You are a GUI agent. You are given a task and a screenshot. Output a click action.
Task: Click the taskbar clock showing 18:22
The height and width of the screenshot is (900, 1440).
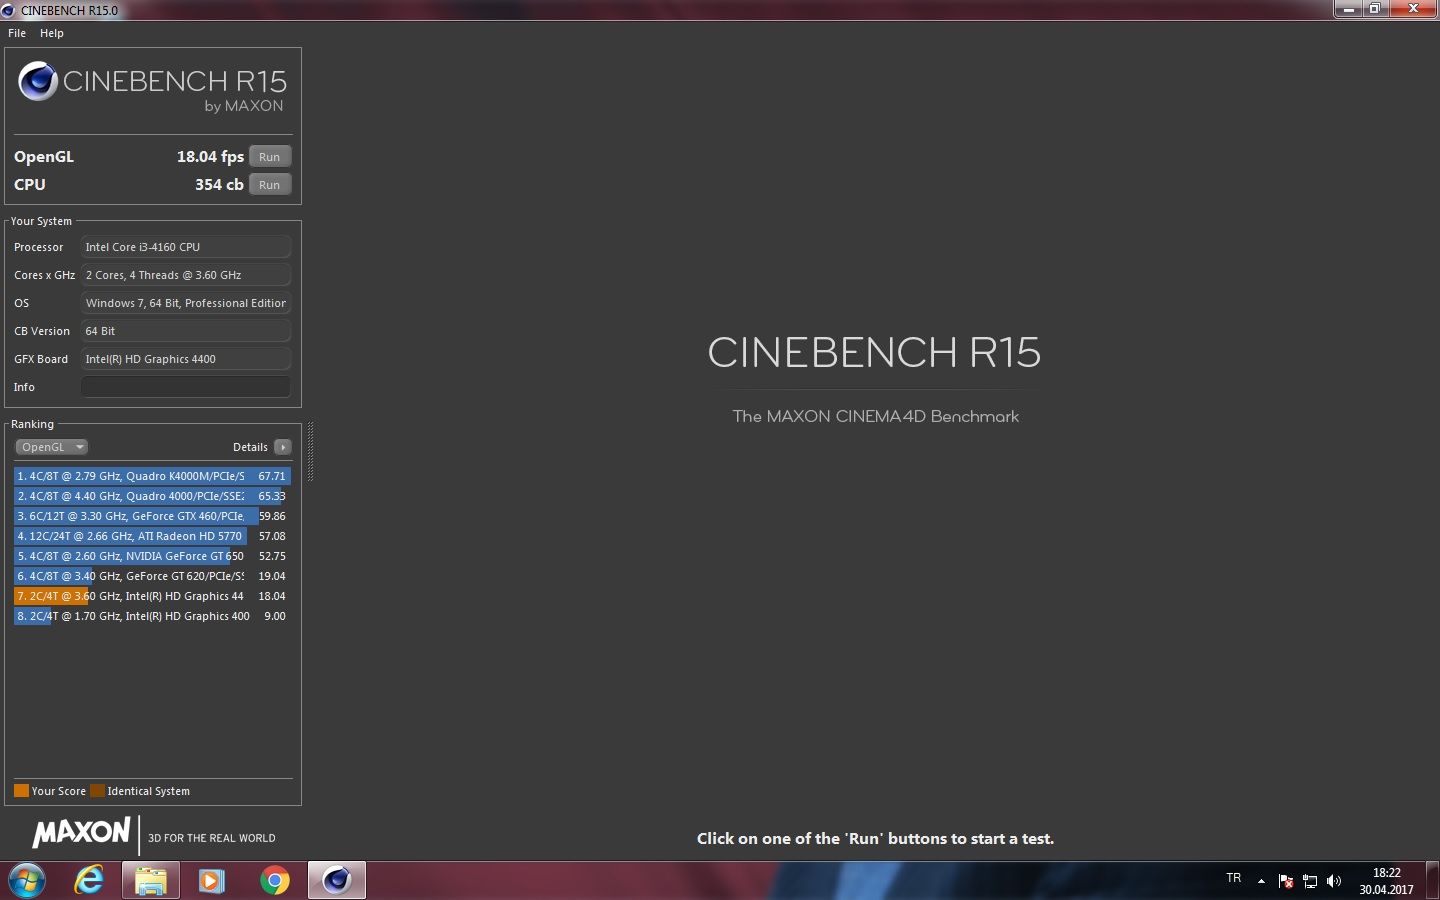point(1386,881)
